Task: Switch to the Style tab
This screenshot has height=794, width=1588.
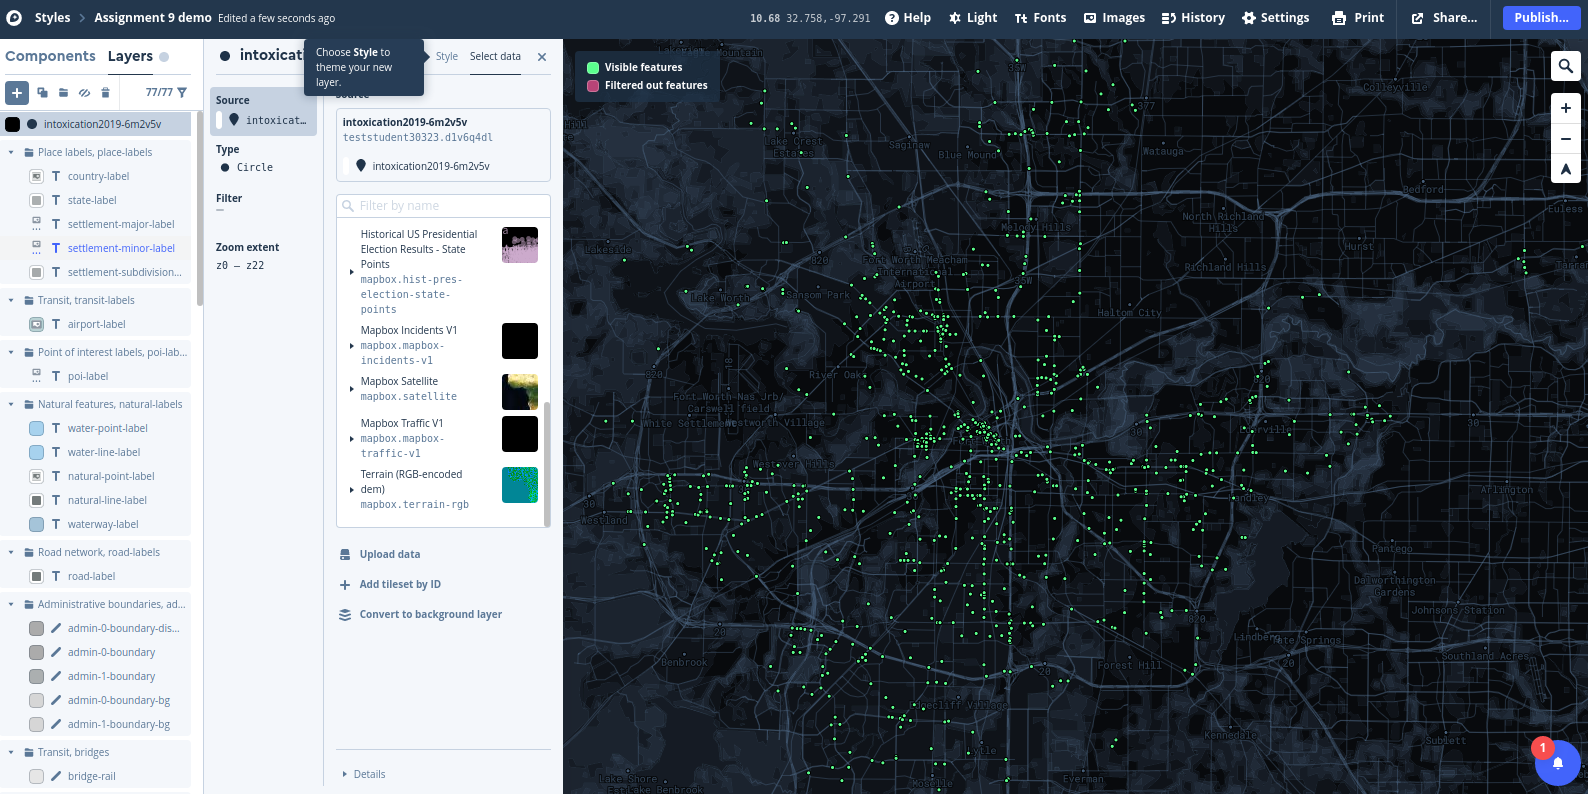Action: click(447, 57)
